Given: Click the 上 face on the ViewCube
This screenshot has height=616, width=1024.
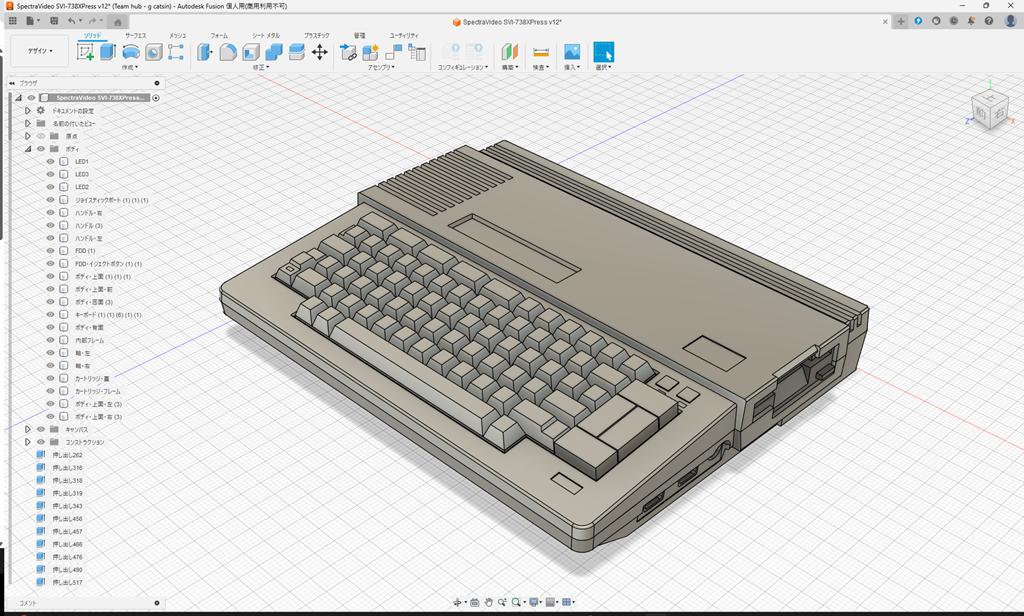Looking at the screenshot, I should 988,97.
